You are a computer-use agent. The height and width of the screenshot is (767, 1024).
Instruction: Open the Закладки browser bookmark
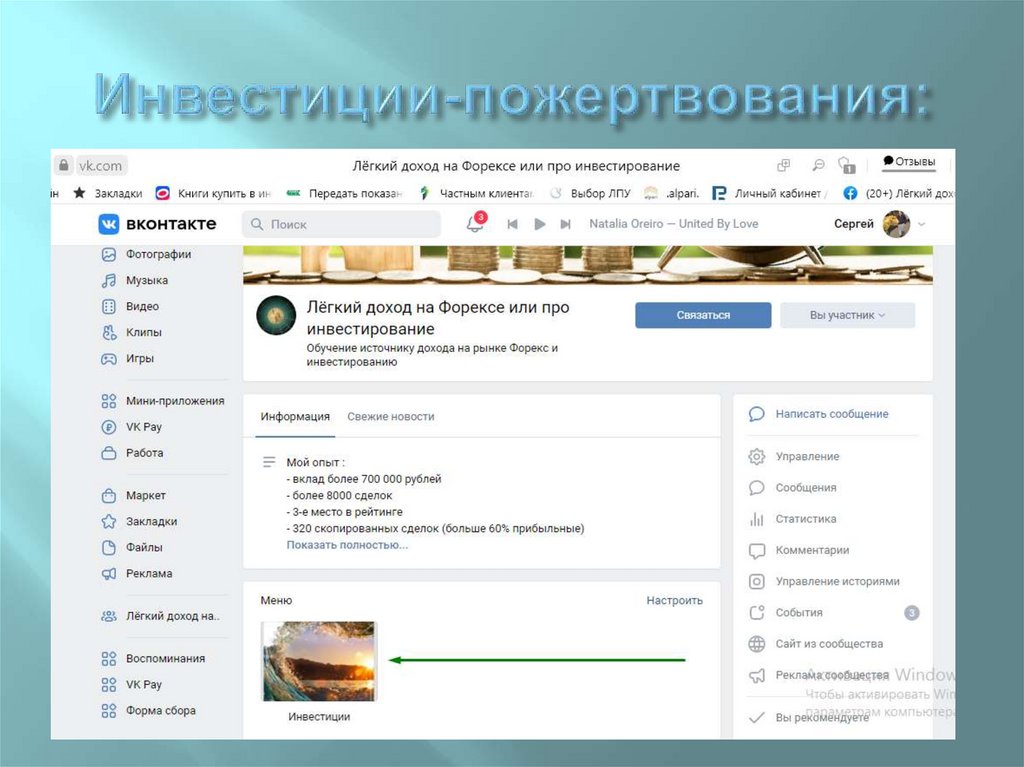(108, 193)
